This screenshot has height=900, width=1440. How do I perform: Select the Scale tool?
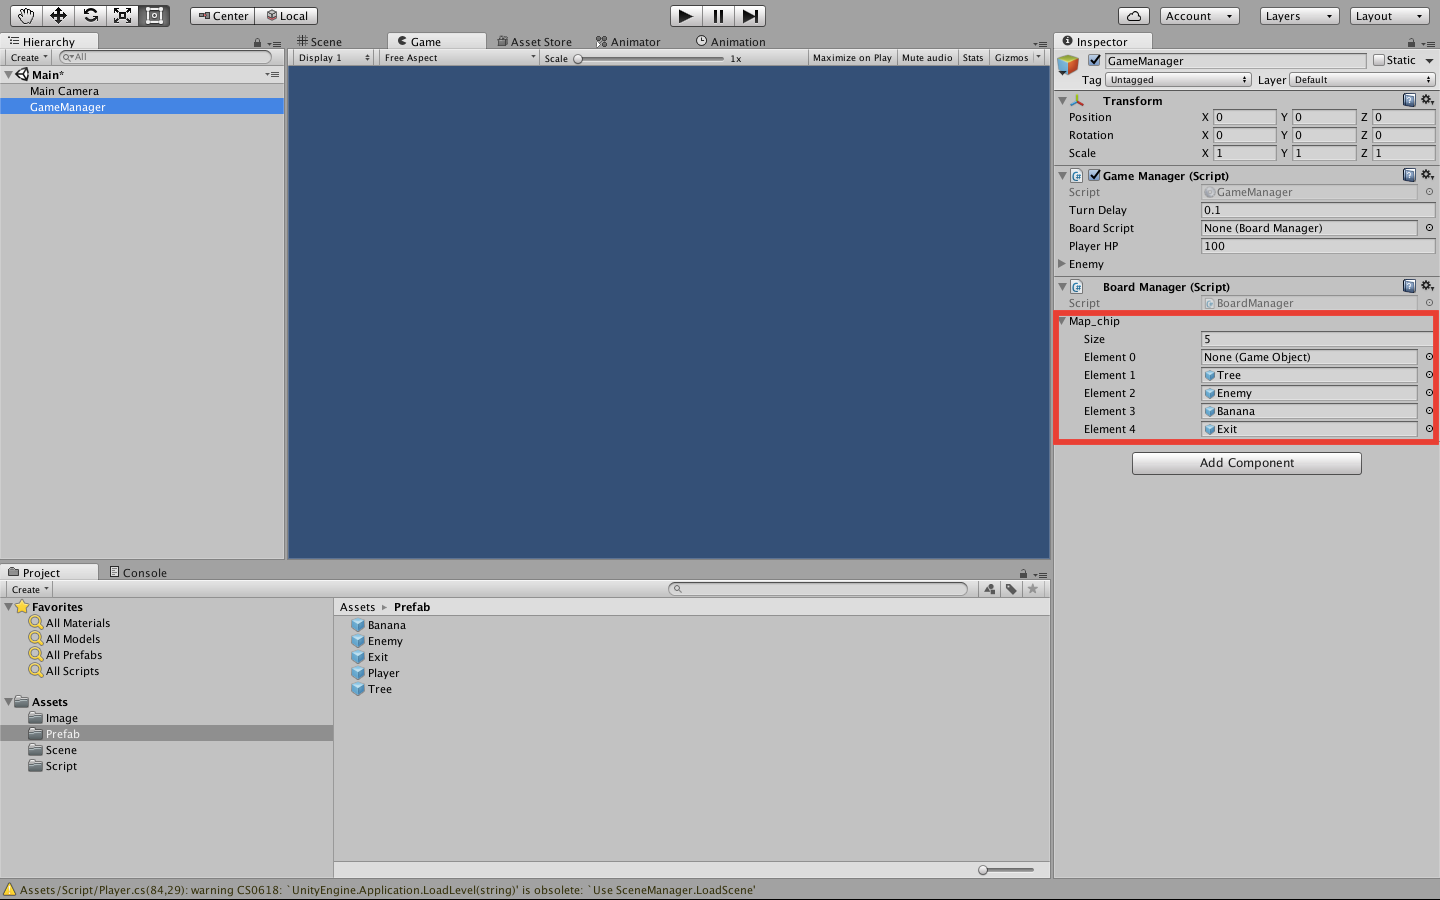pos(122,16)
